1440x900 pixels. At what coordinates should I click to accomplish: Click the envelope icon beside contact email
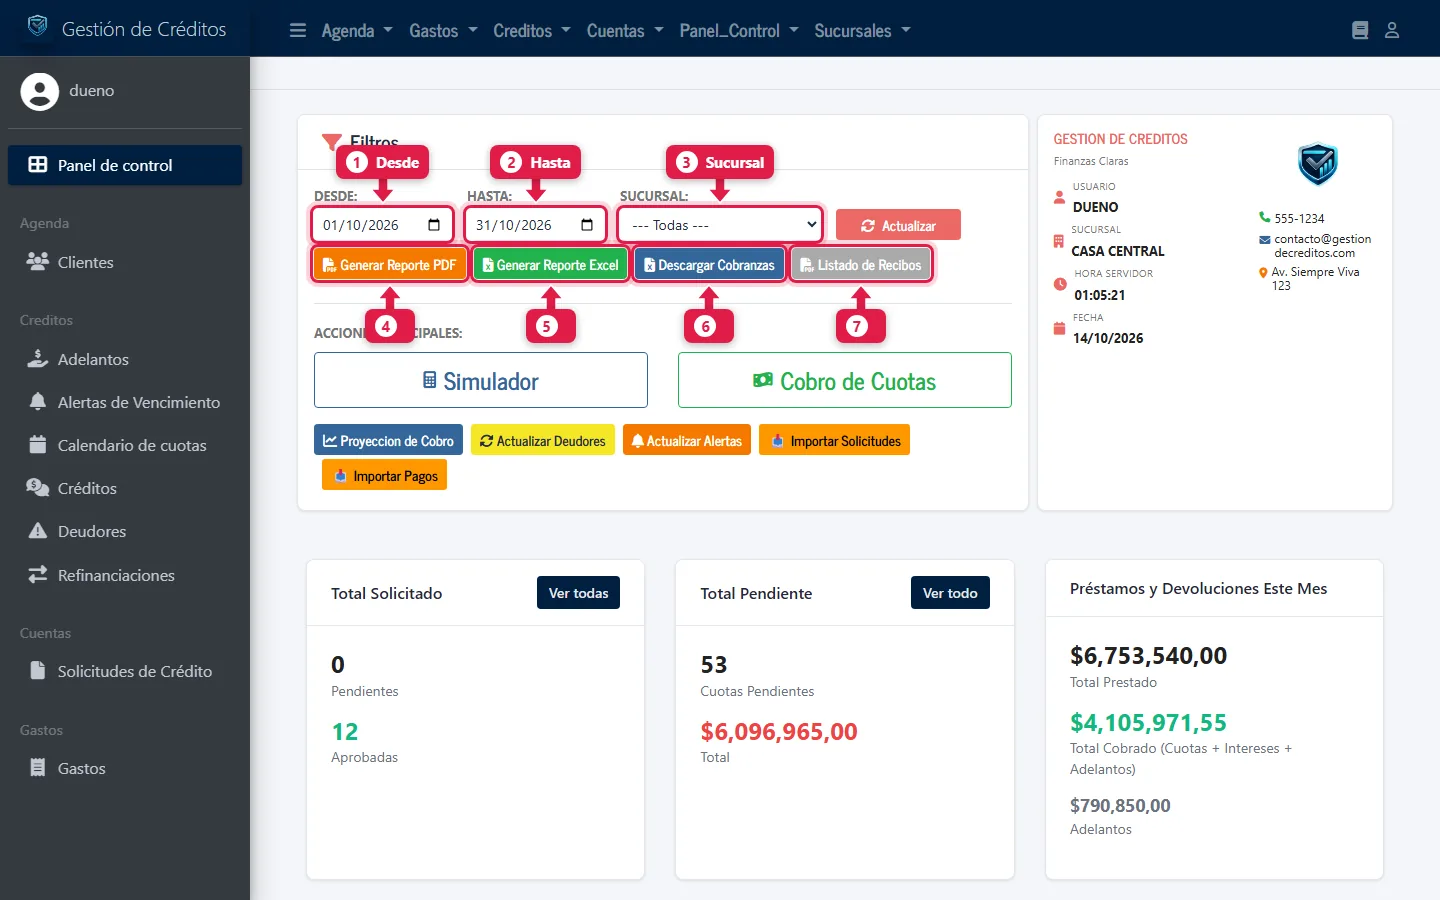coord(1265,240)
